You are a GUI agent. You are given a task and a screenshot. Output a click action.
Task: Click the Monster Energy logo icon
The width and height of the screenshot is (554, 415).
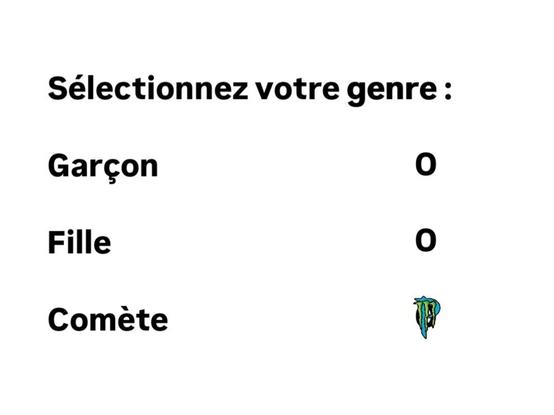click(x=427, y=318)
